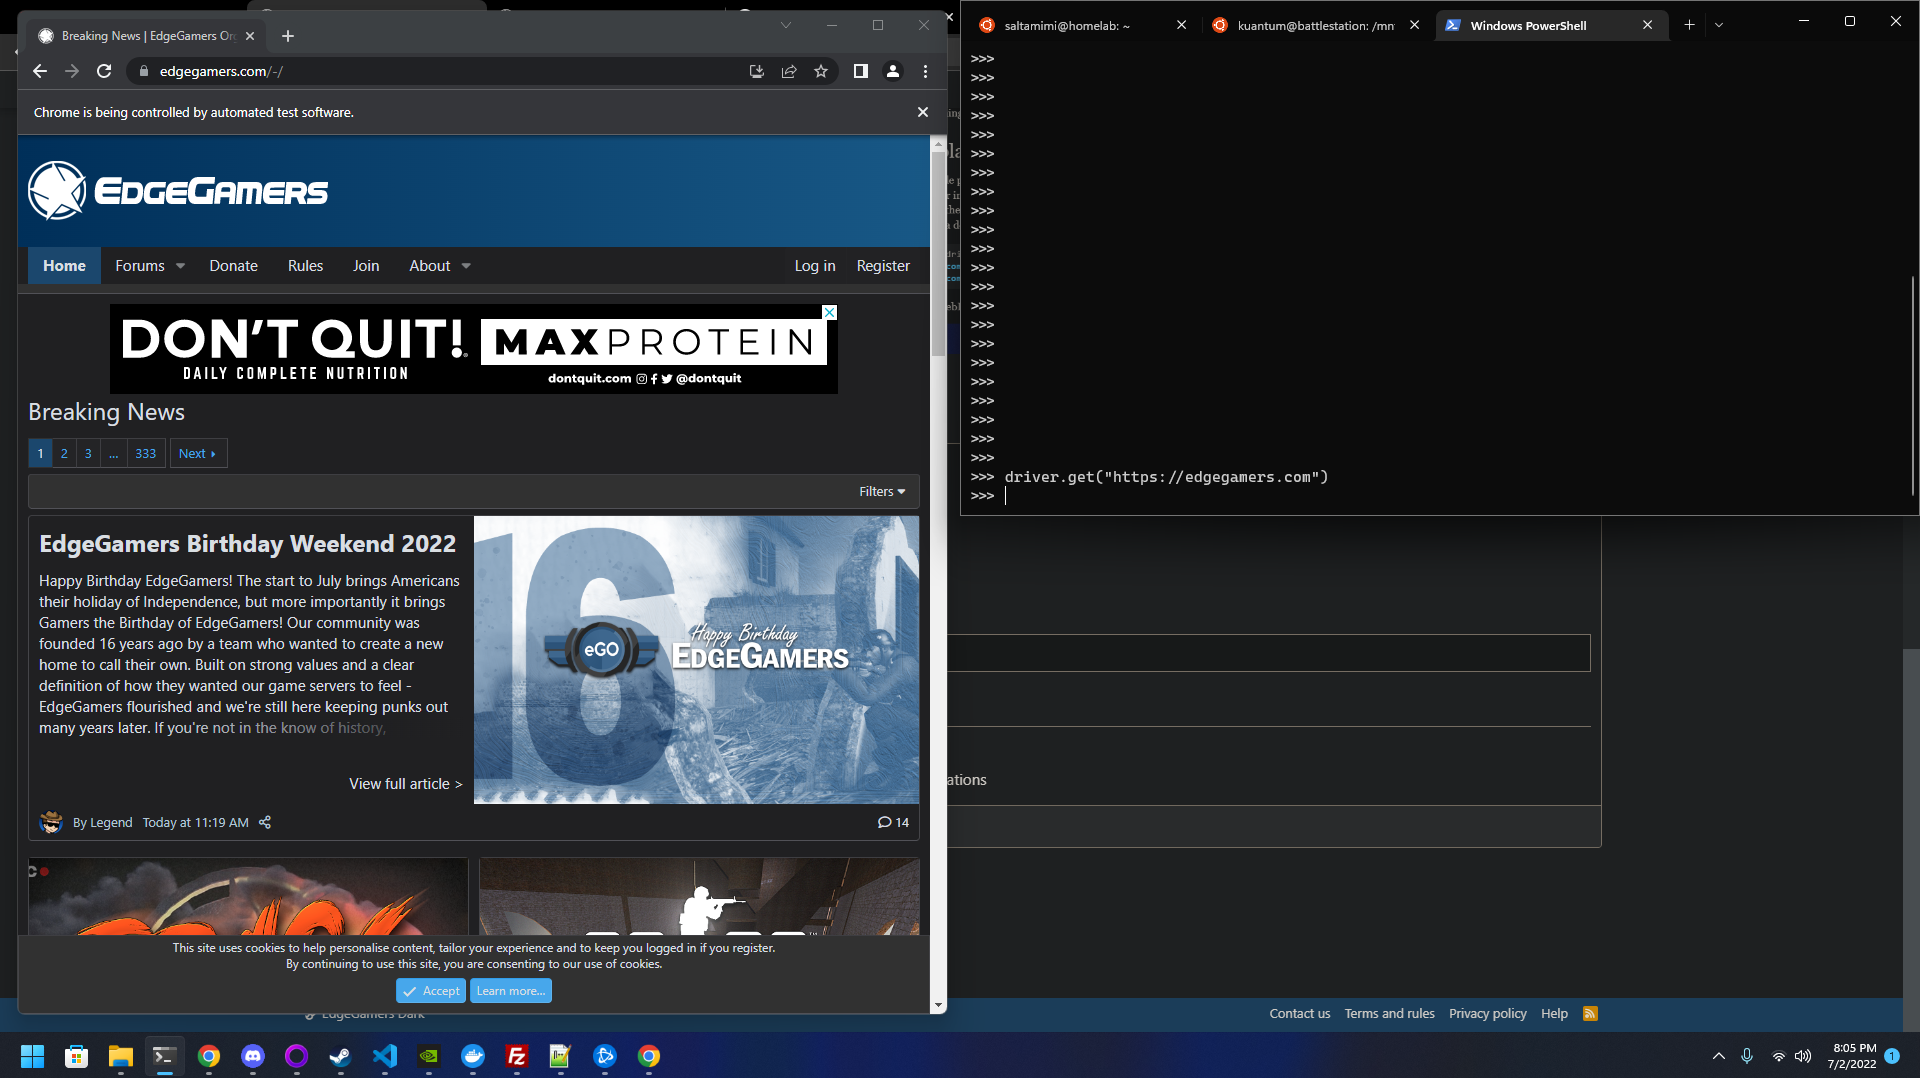Expand the Forums menu dropdown arrow
Viewport: 1920px width, 1078px height.
[181, 266]
